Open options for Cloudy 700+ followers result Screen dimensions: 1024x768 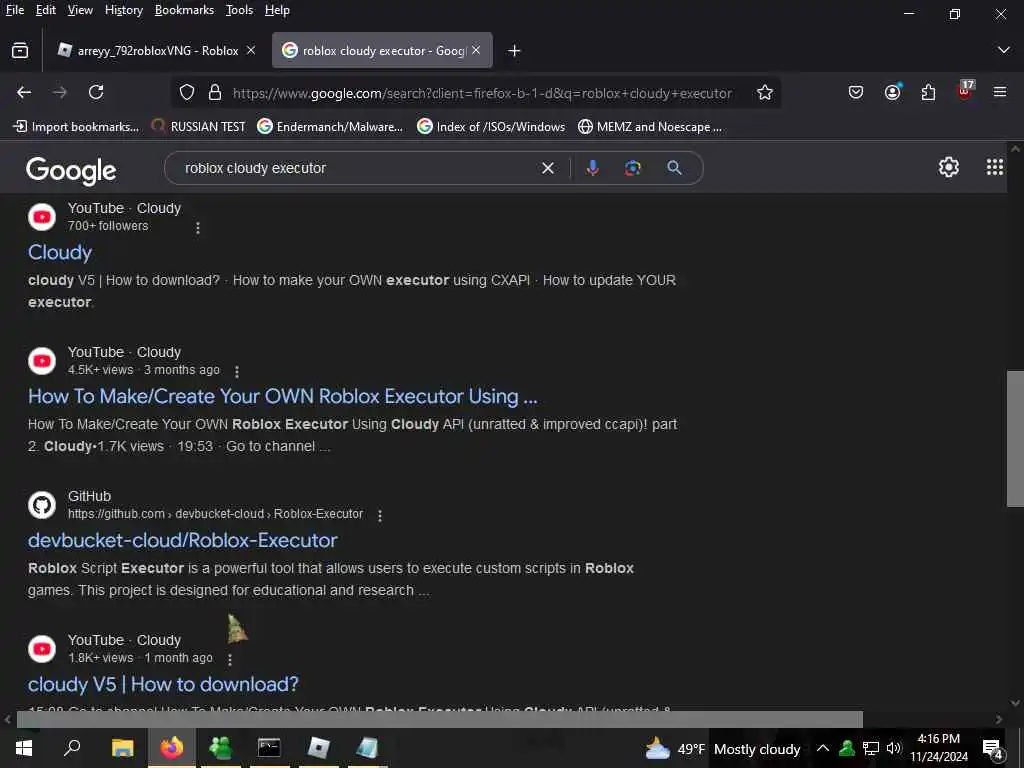198,228
